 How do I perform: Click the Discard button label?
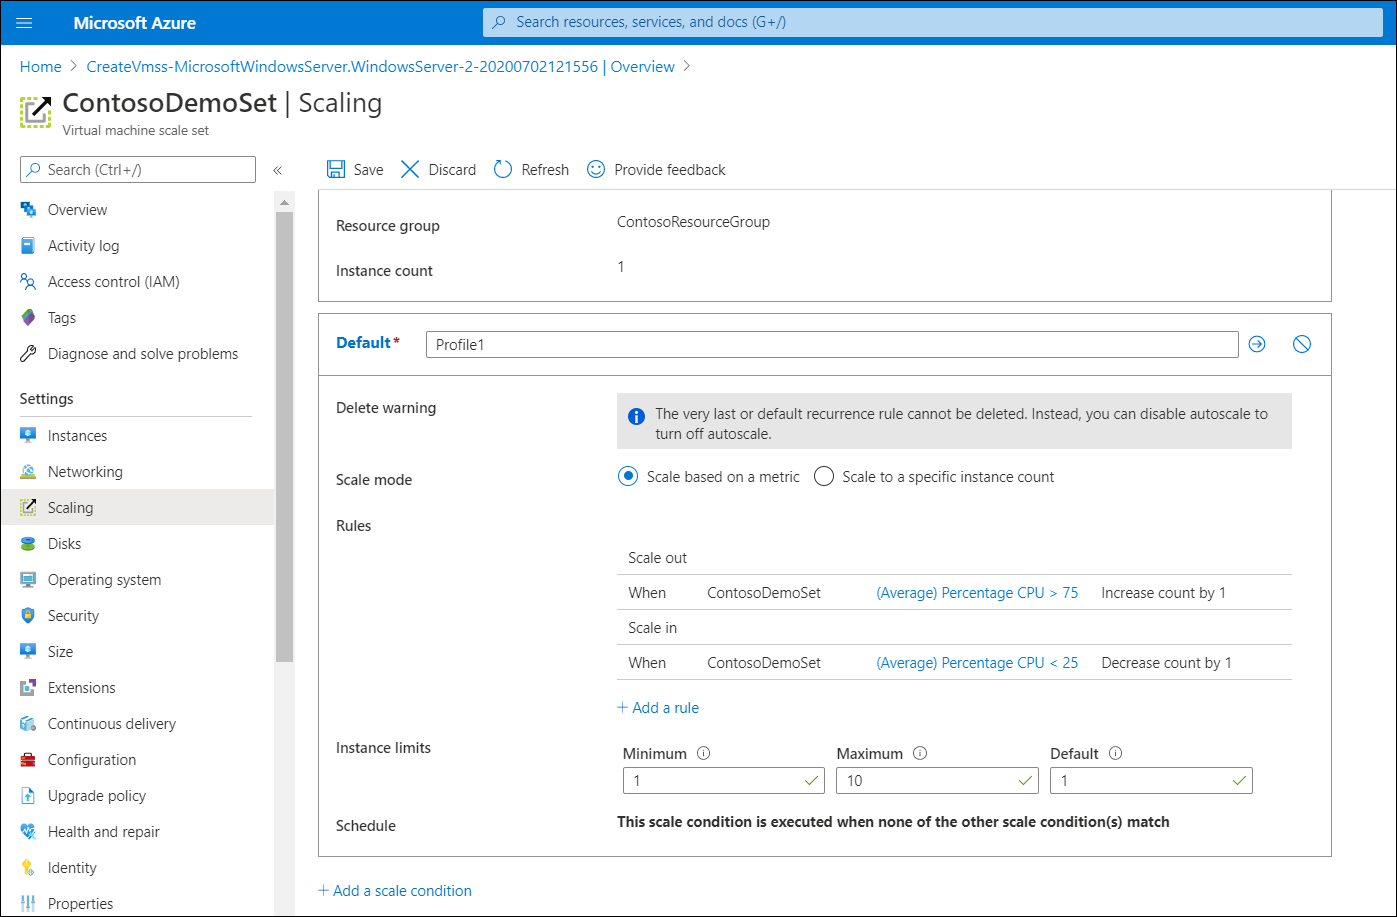(452, 170)
